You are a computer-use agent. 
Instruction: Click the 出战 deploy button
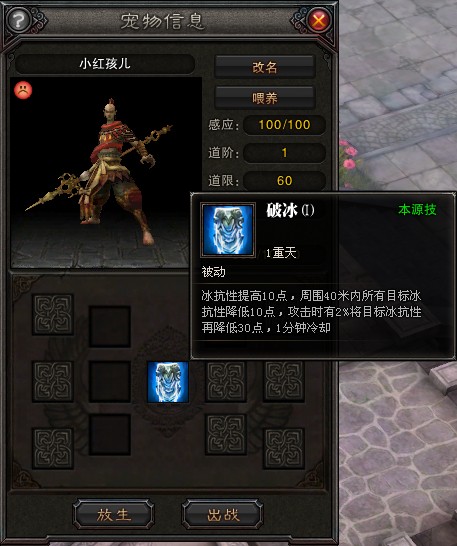pos(223,515)
